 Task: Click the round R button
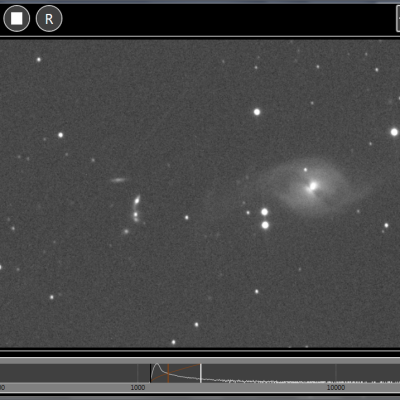(x=49, y=18)
